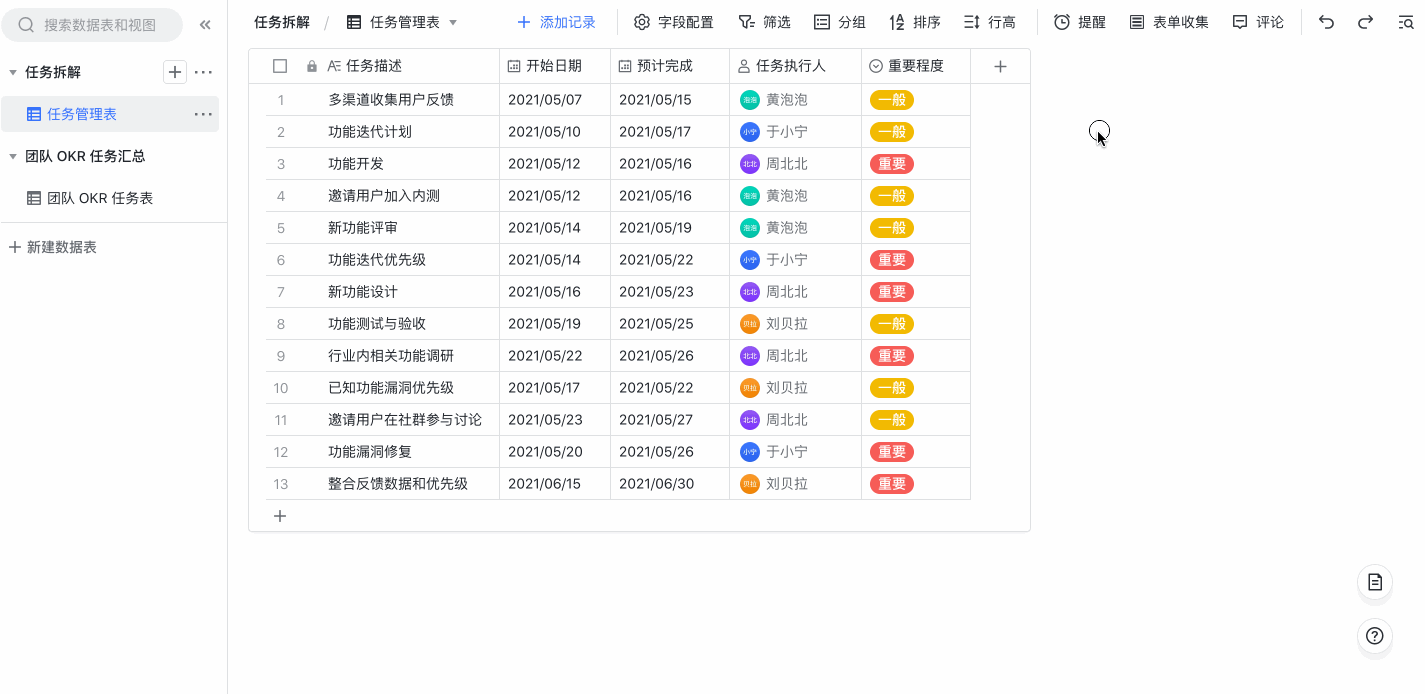This screenshot has width=1425, height=694.
Task: Click the 添加记录 button
Action: coord(556,22)
